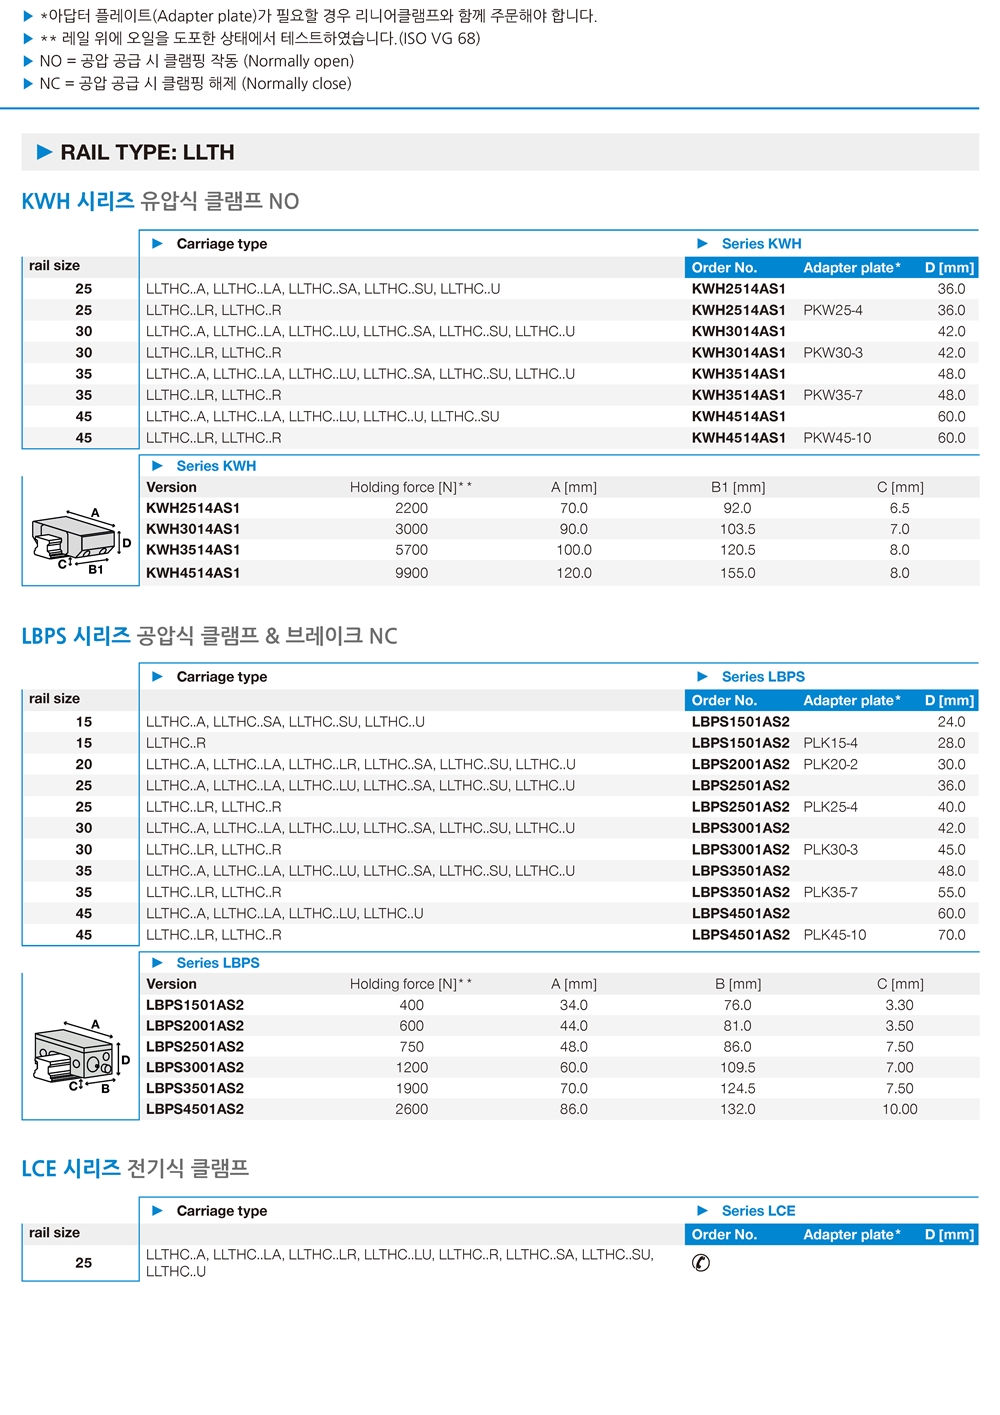Click D value 70.0 in LBPS table

click(951, 935)
